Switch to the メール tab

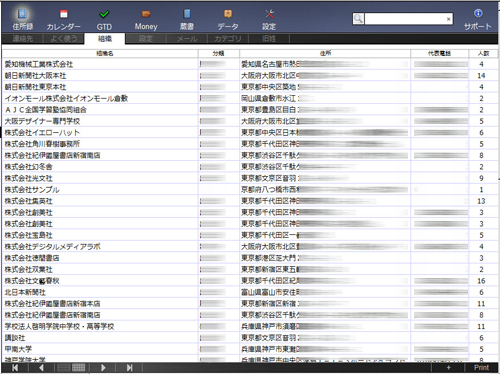(187, 39)
